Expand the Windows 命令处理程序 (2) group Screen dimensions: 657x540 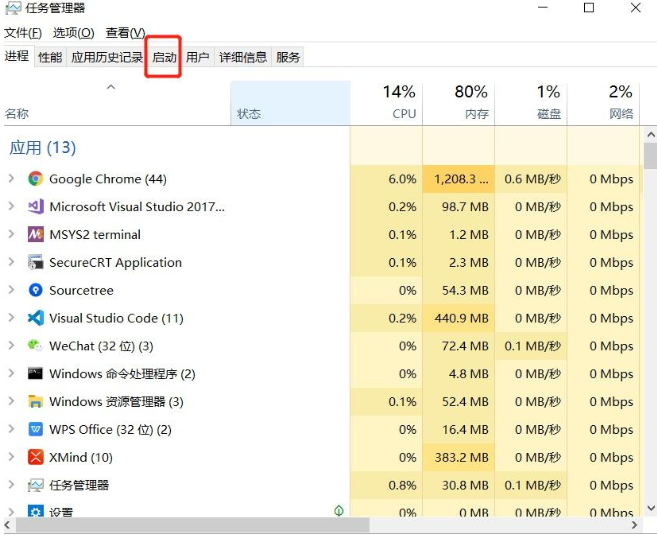[x=11, y=373]
